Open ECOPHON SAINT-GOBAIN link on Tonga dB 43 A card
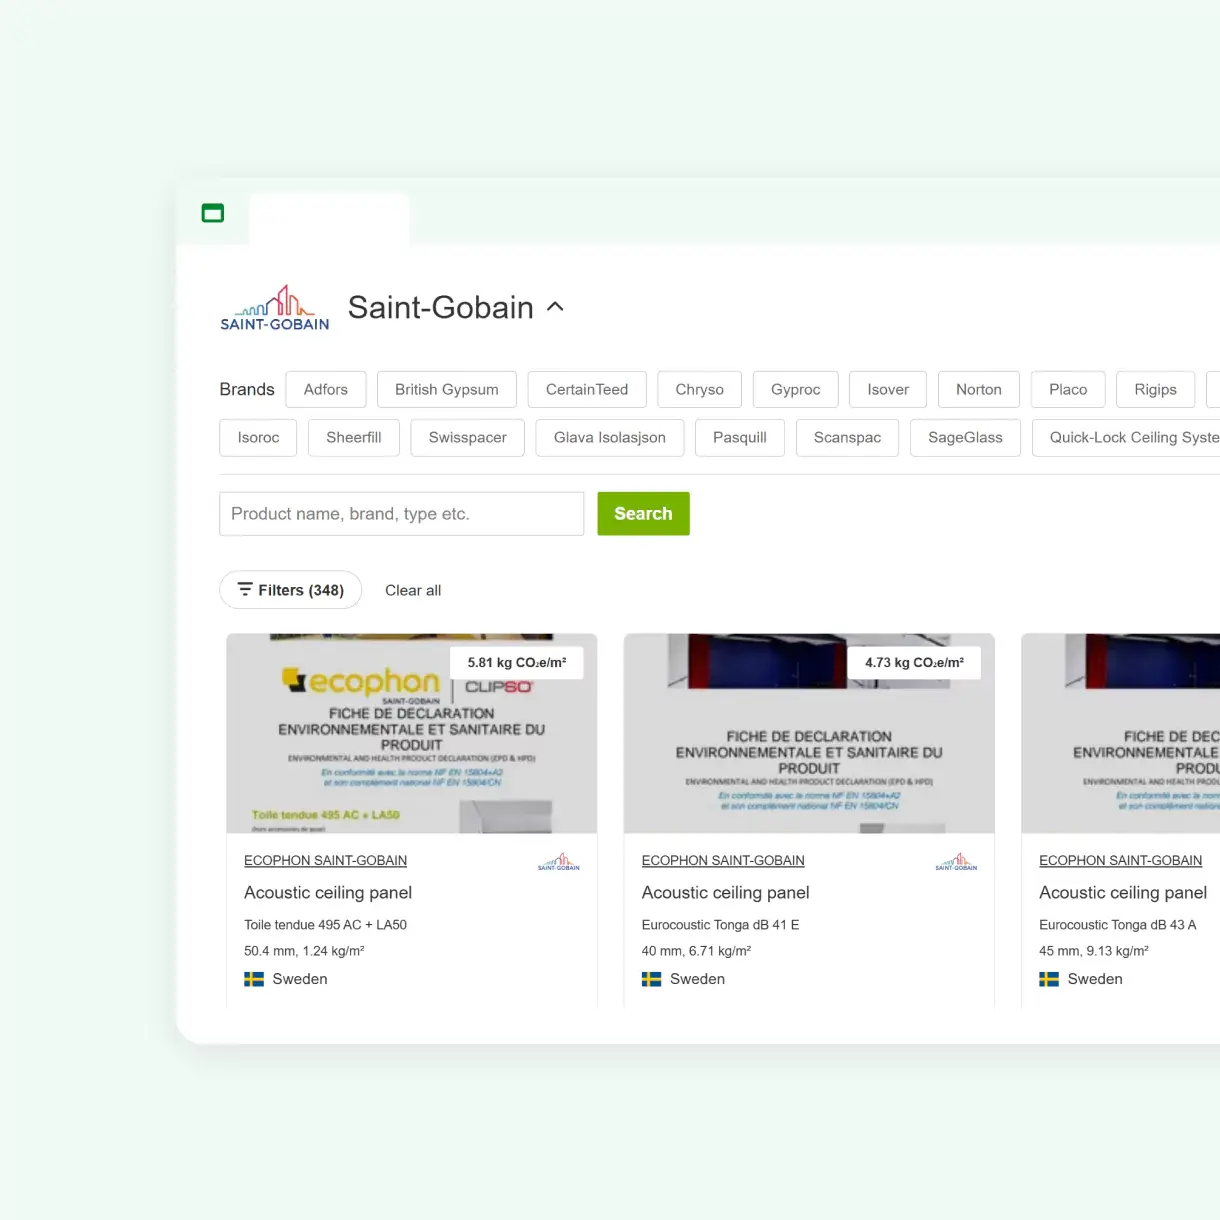1220x1220 pixels. pos(1121,861)
